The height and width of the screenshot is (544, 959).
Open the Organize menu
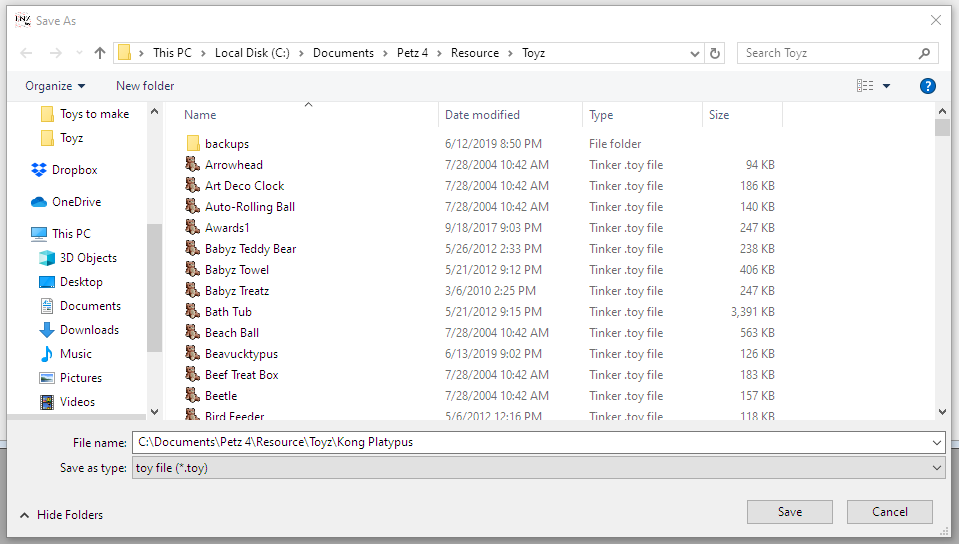(x=55, y=86)
